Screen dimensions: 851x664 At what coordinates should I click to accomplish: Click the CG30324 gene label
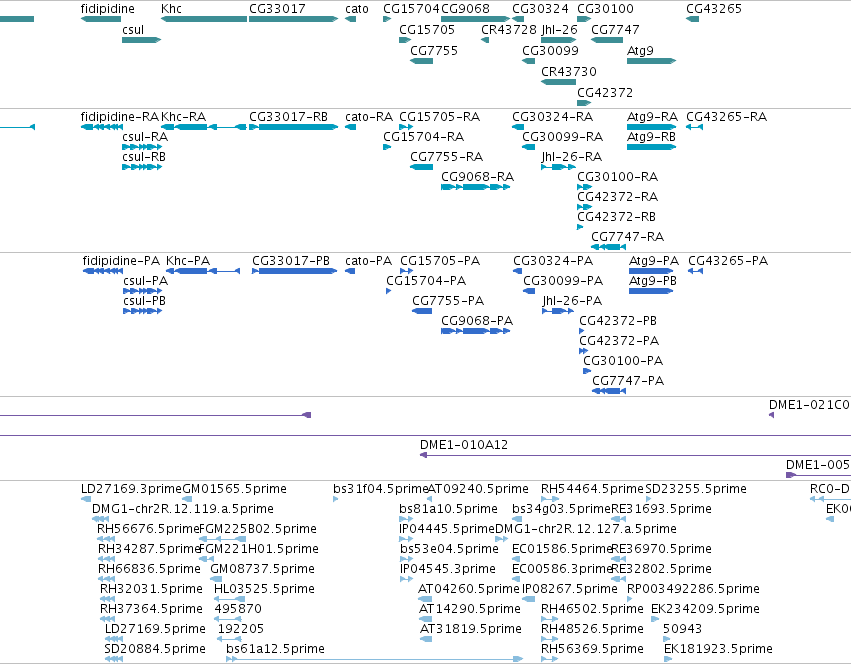[541, 9]
